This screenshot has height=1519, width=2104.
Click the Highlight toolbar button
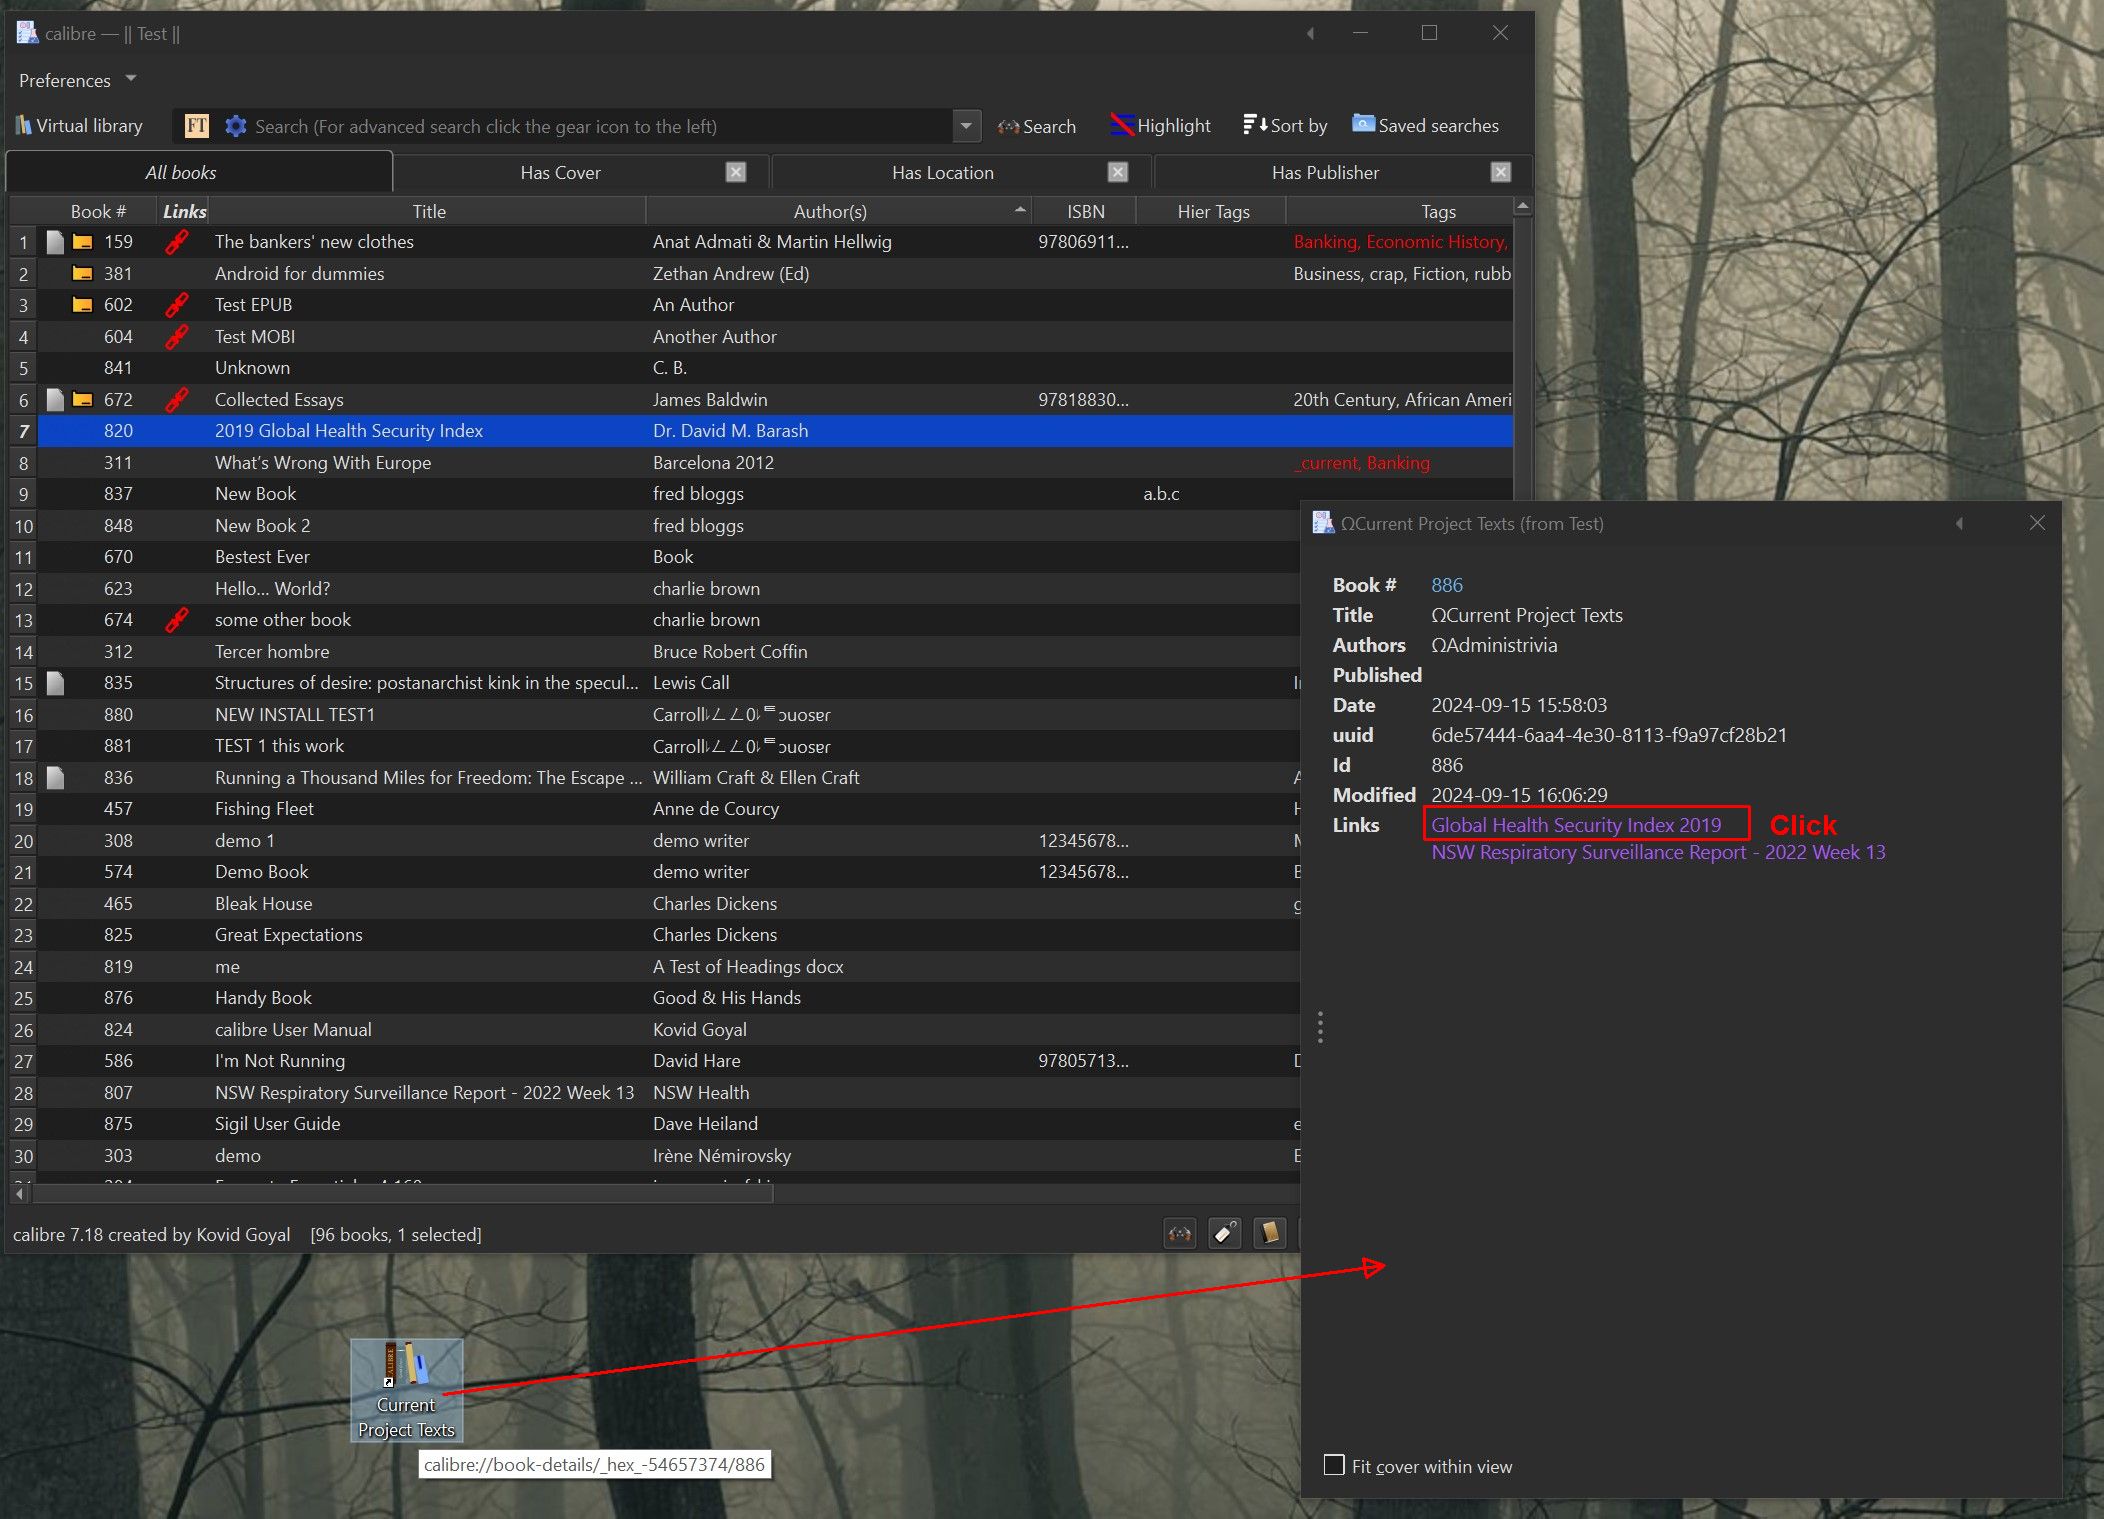click(x=1161, y=126)
